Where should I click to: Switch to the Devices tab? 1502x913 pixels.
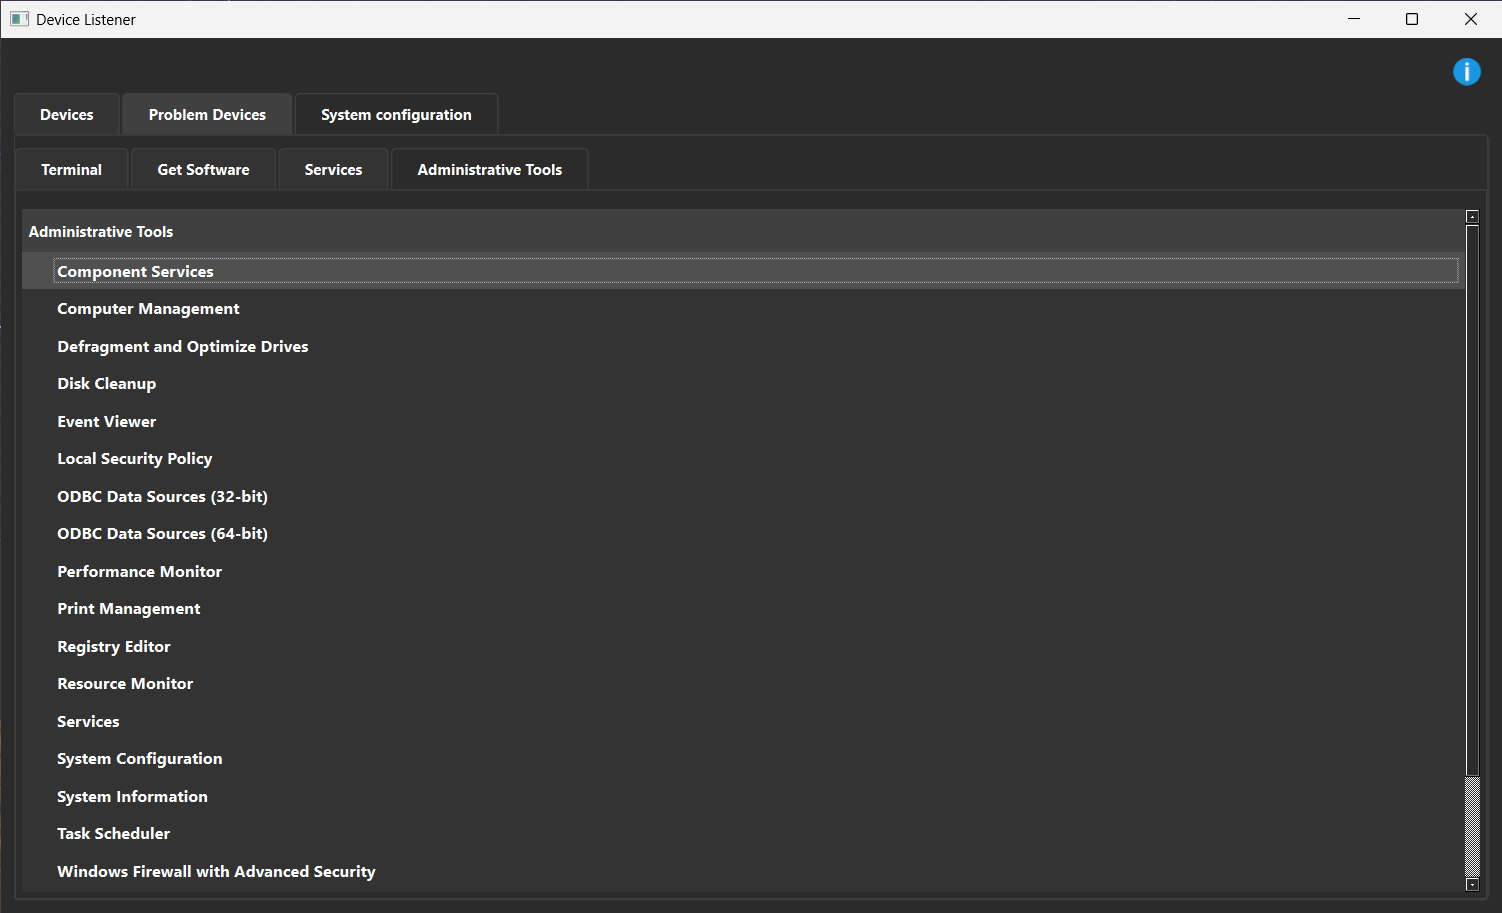[x=67, y=115]
